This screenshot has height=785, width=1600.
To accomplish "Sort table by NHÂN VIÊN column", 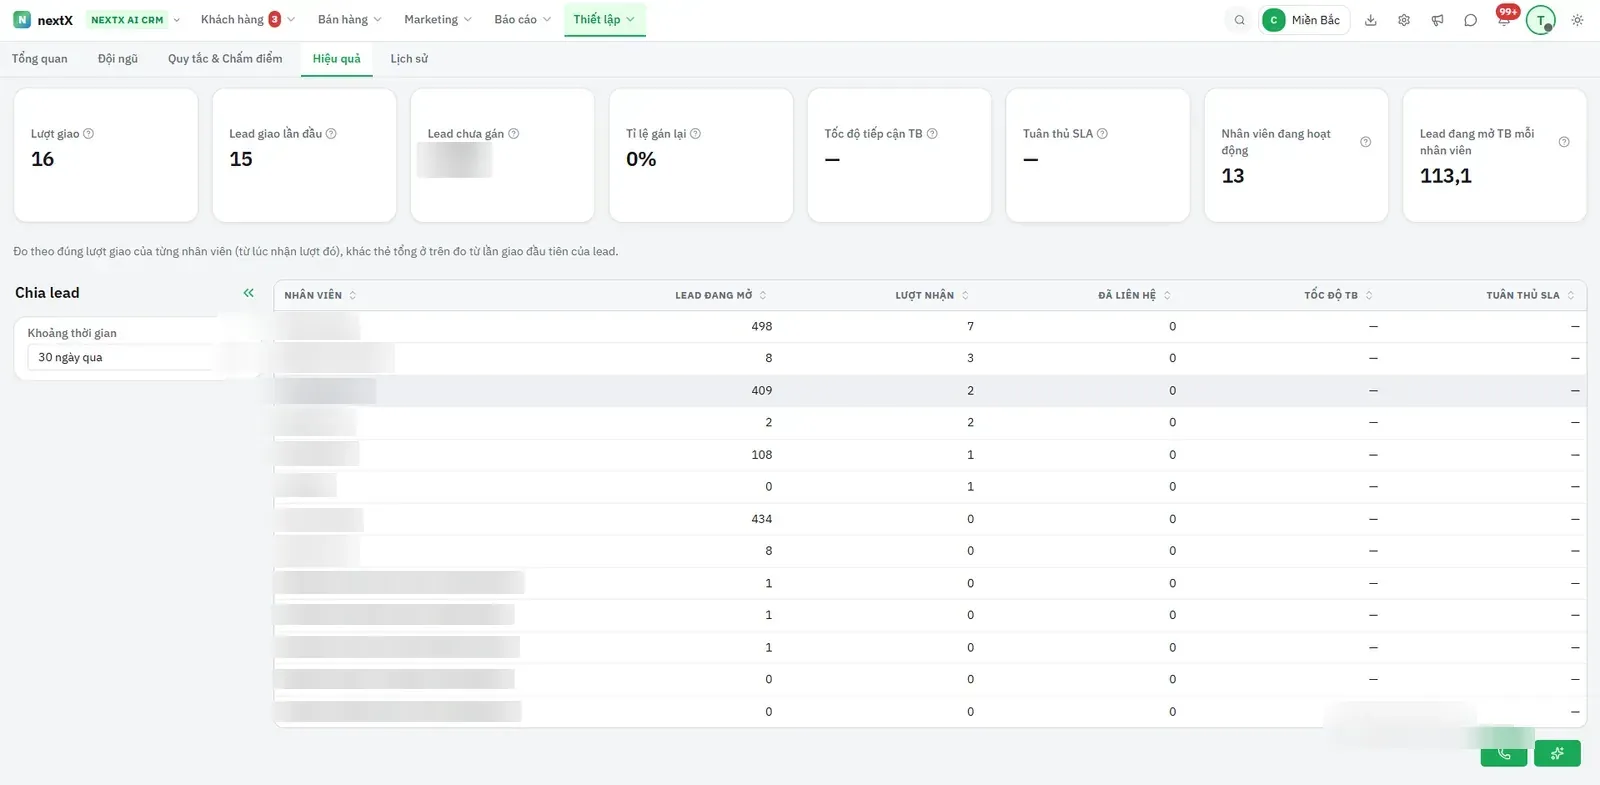I will (x=320, y=295).
